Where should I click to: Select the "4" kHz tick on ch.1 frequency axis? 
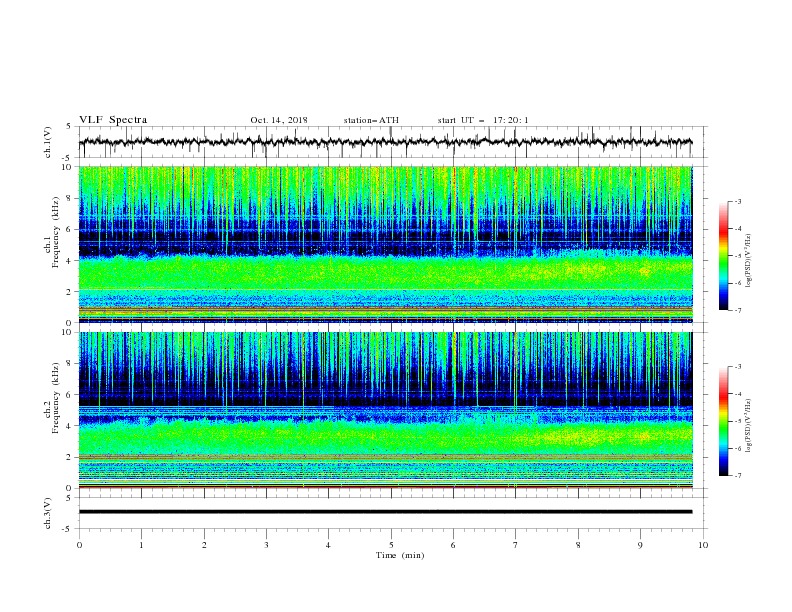(x=70, y=261)
